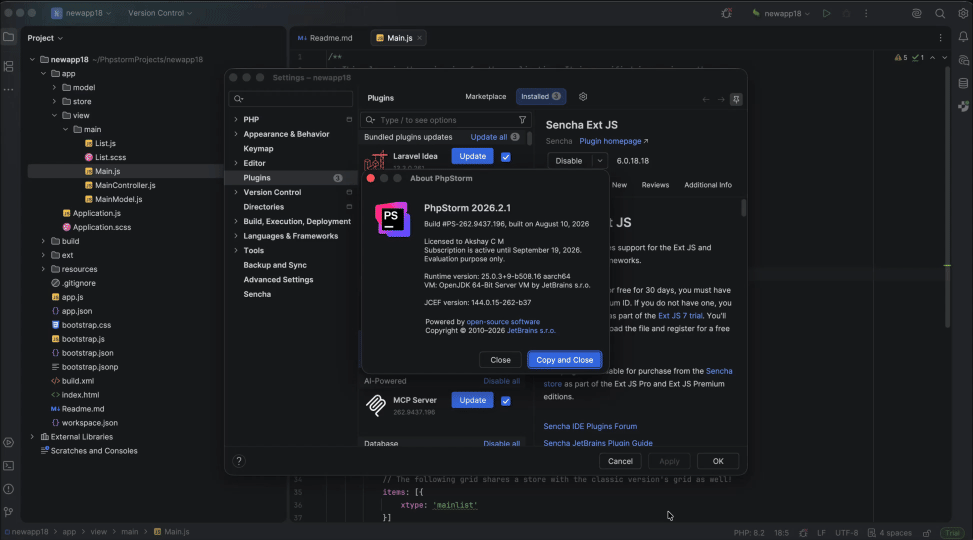The image size is (973, 540).
Task: Open the Terminal tool window icon
Action: (9, 466)
